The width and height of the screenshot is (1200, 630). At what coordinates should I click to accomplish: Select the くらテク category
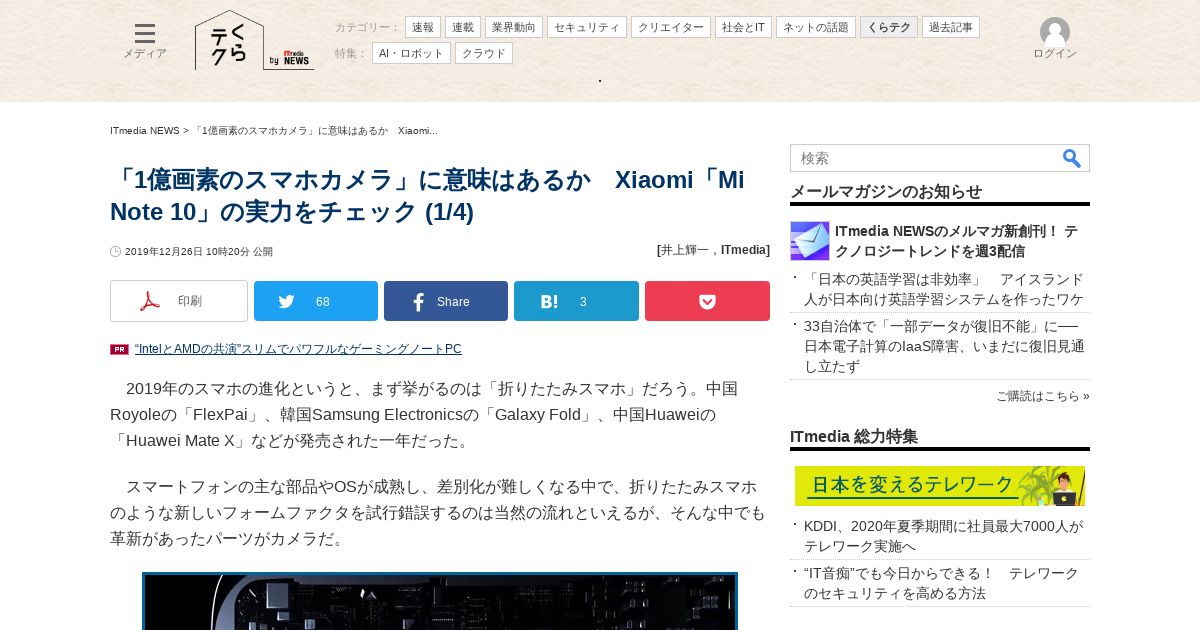coord(889,27)
